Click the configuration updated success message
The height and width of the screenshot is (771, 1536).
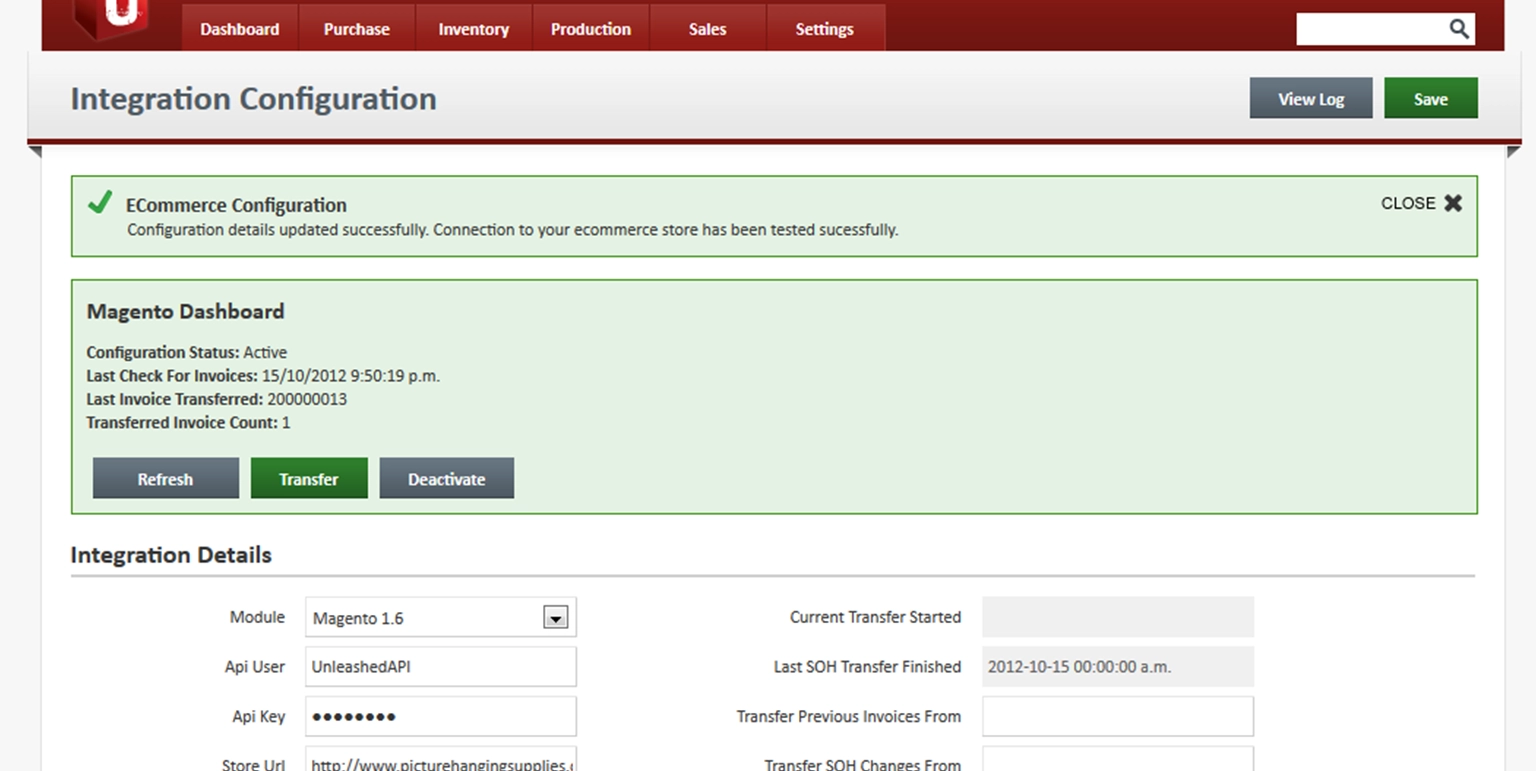(x=513, y=230)
